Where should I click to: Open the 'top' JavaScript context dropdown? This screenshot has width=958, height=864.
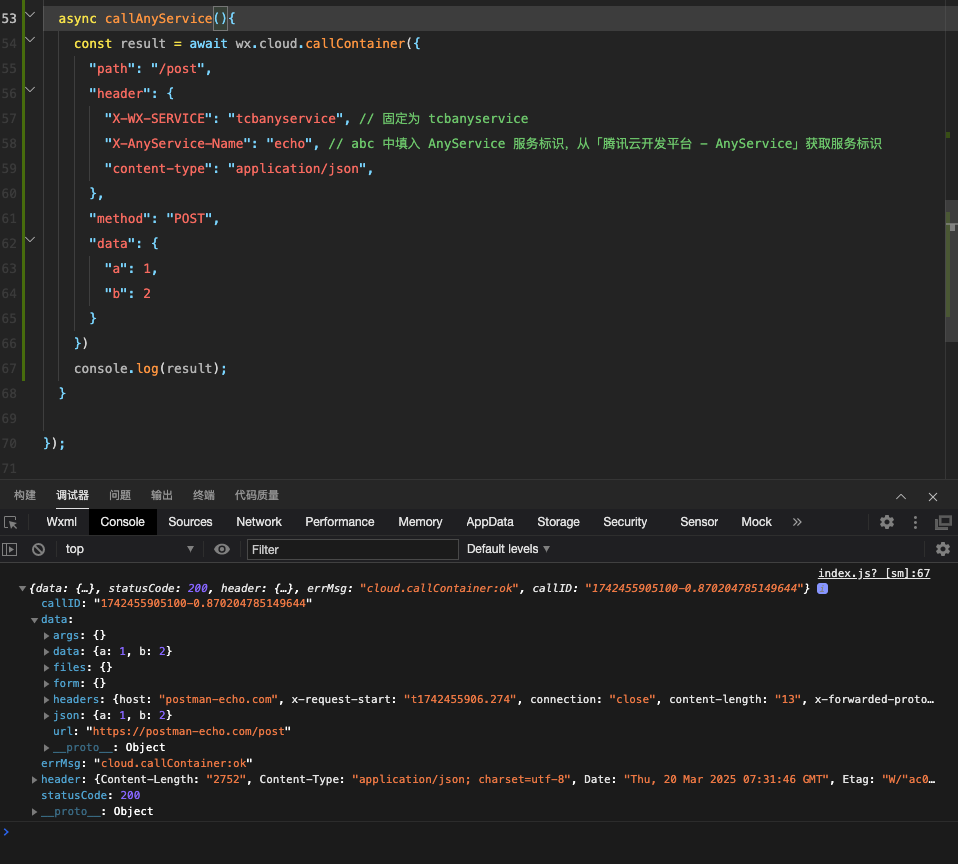click(x=129, y=549)
